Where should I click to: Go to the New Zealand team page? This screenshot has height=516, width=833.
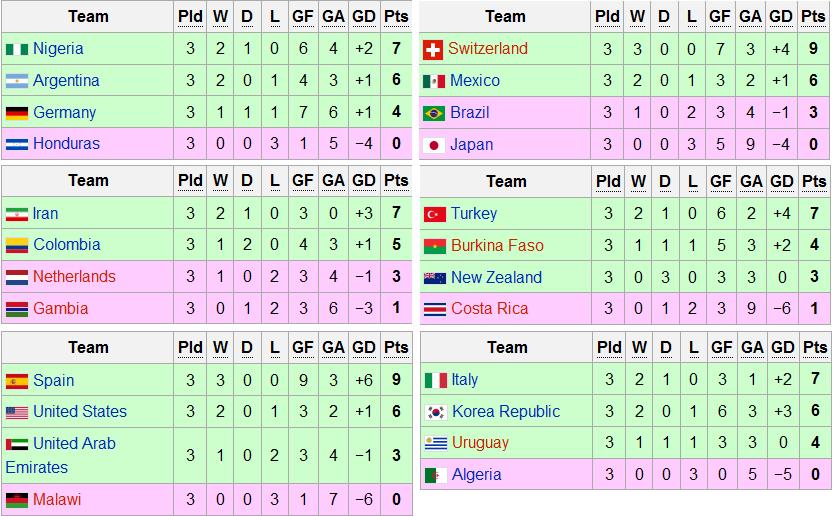[x=496, y=278]
